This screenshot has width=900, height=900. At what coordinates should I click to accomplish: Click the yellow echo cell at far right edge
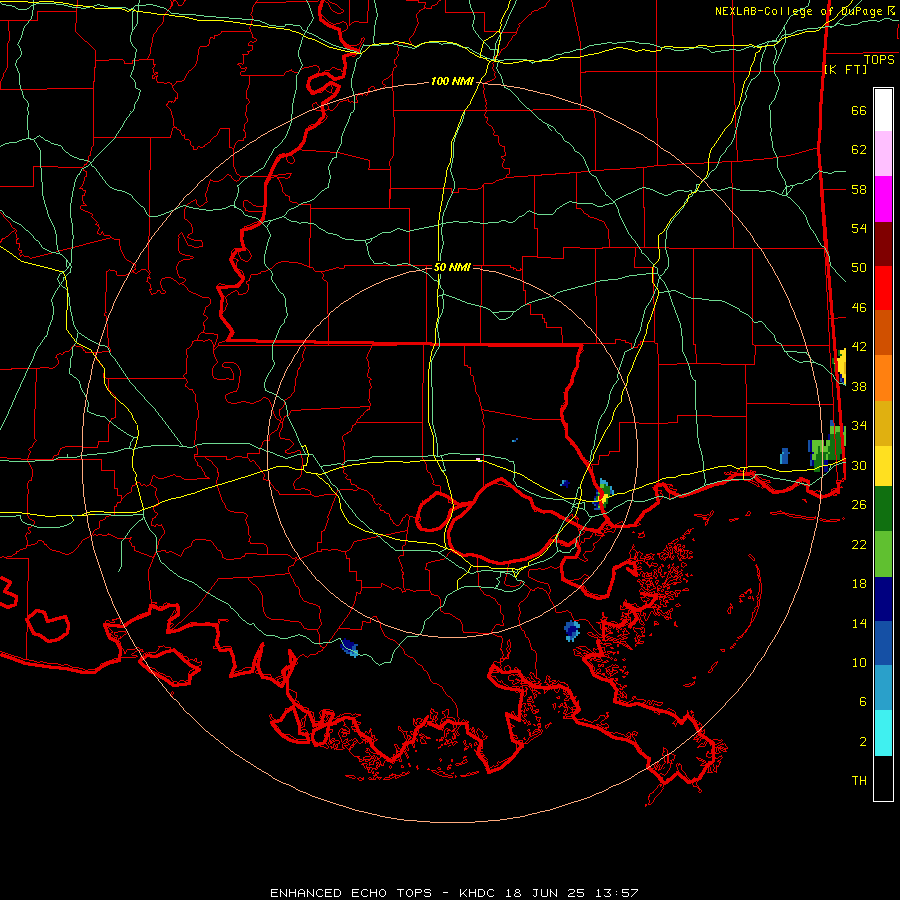(x=840, y=366)
